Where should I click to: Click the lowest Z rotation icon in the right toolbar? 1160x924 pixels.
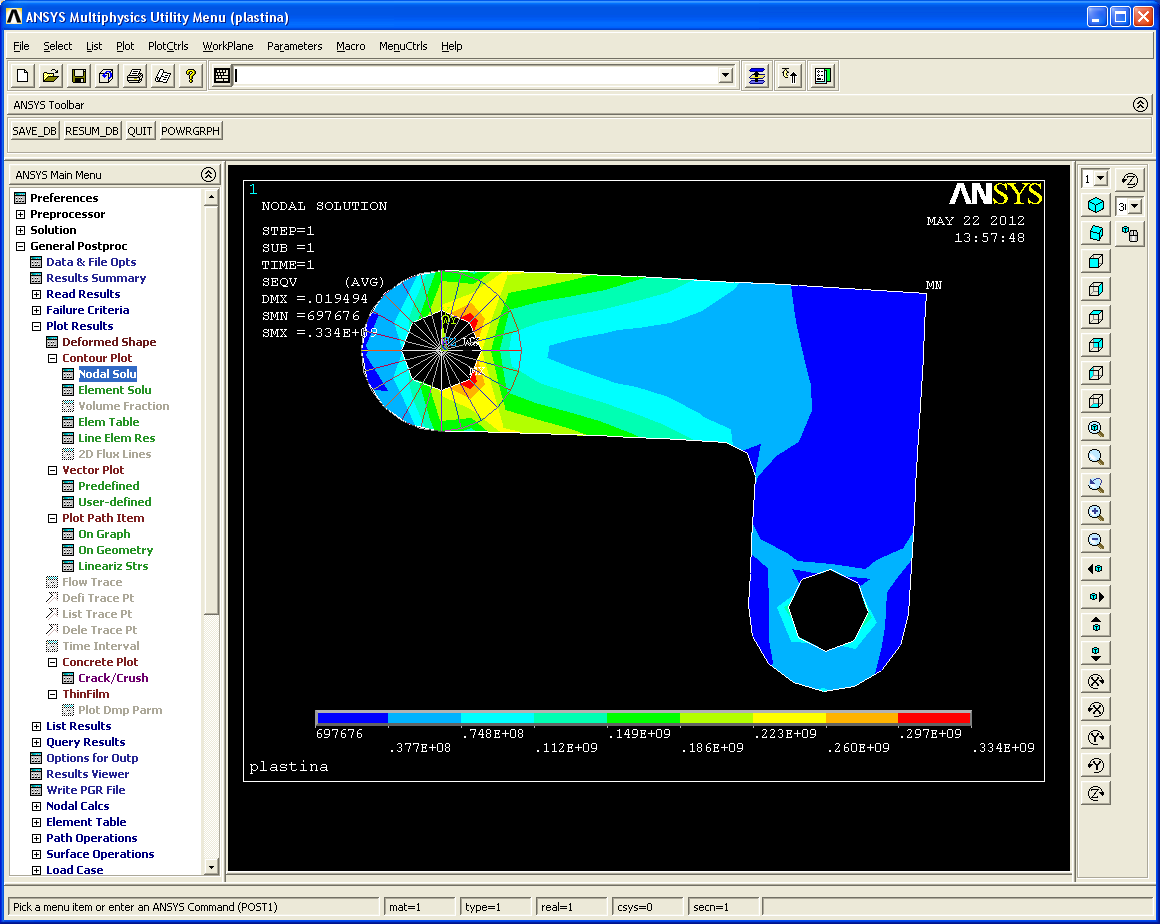click(1096, 793)
